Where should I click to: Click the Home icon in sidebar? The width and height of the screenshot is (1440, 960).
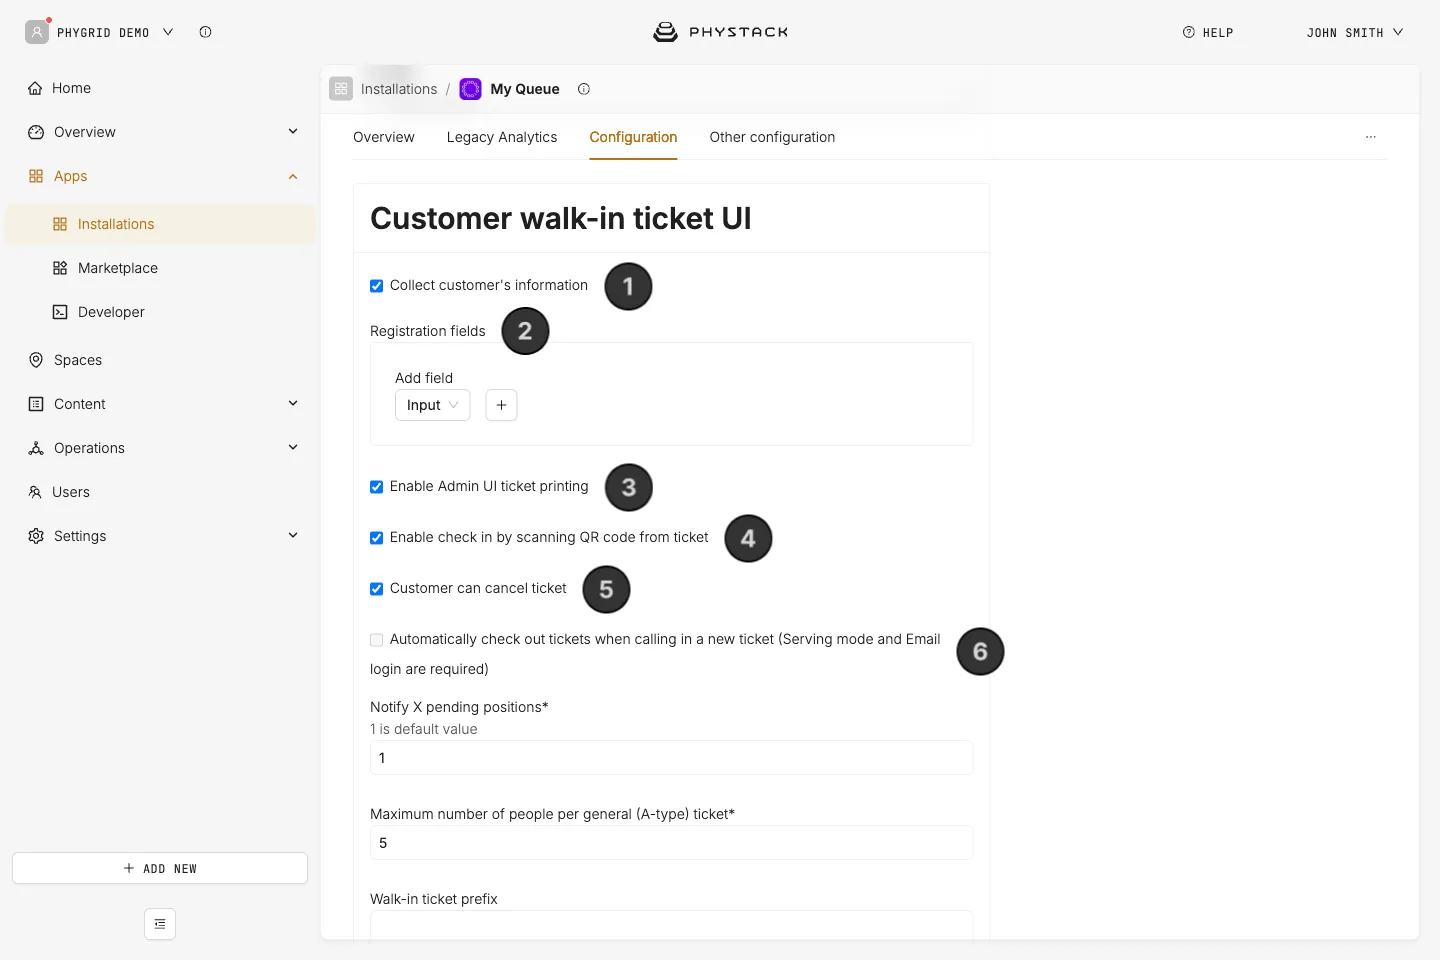35,88
